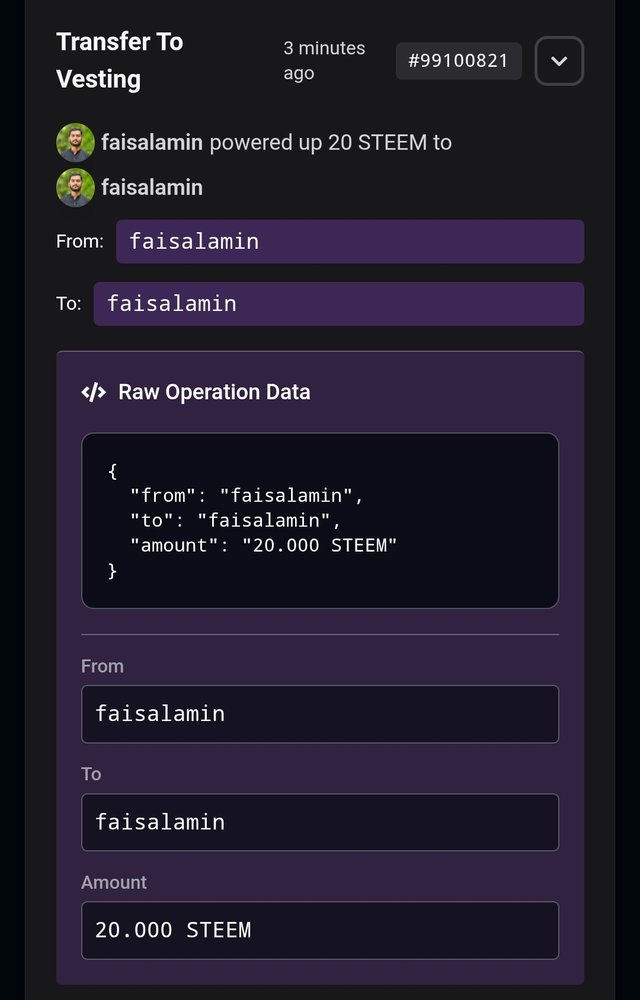The width and height of the screenshot is (640, 1000).
Task: Focus the From field in raw data
Action: 319,714
